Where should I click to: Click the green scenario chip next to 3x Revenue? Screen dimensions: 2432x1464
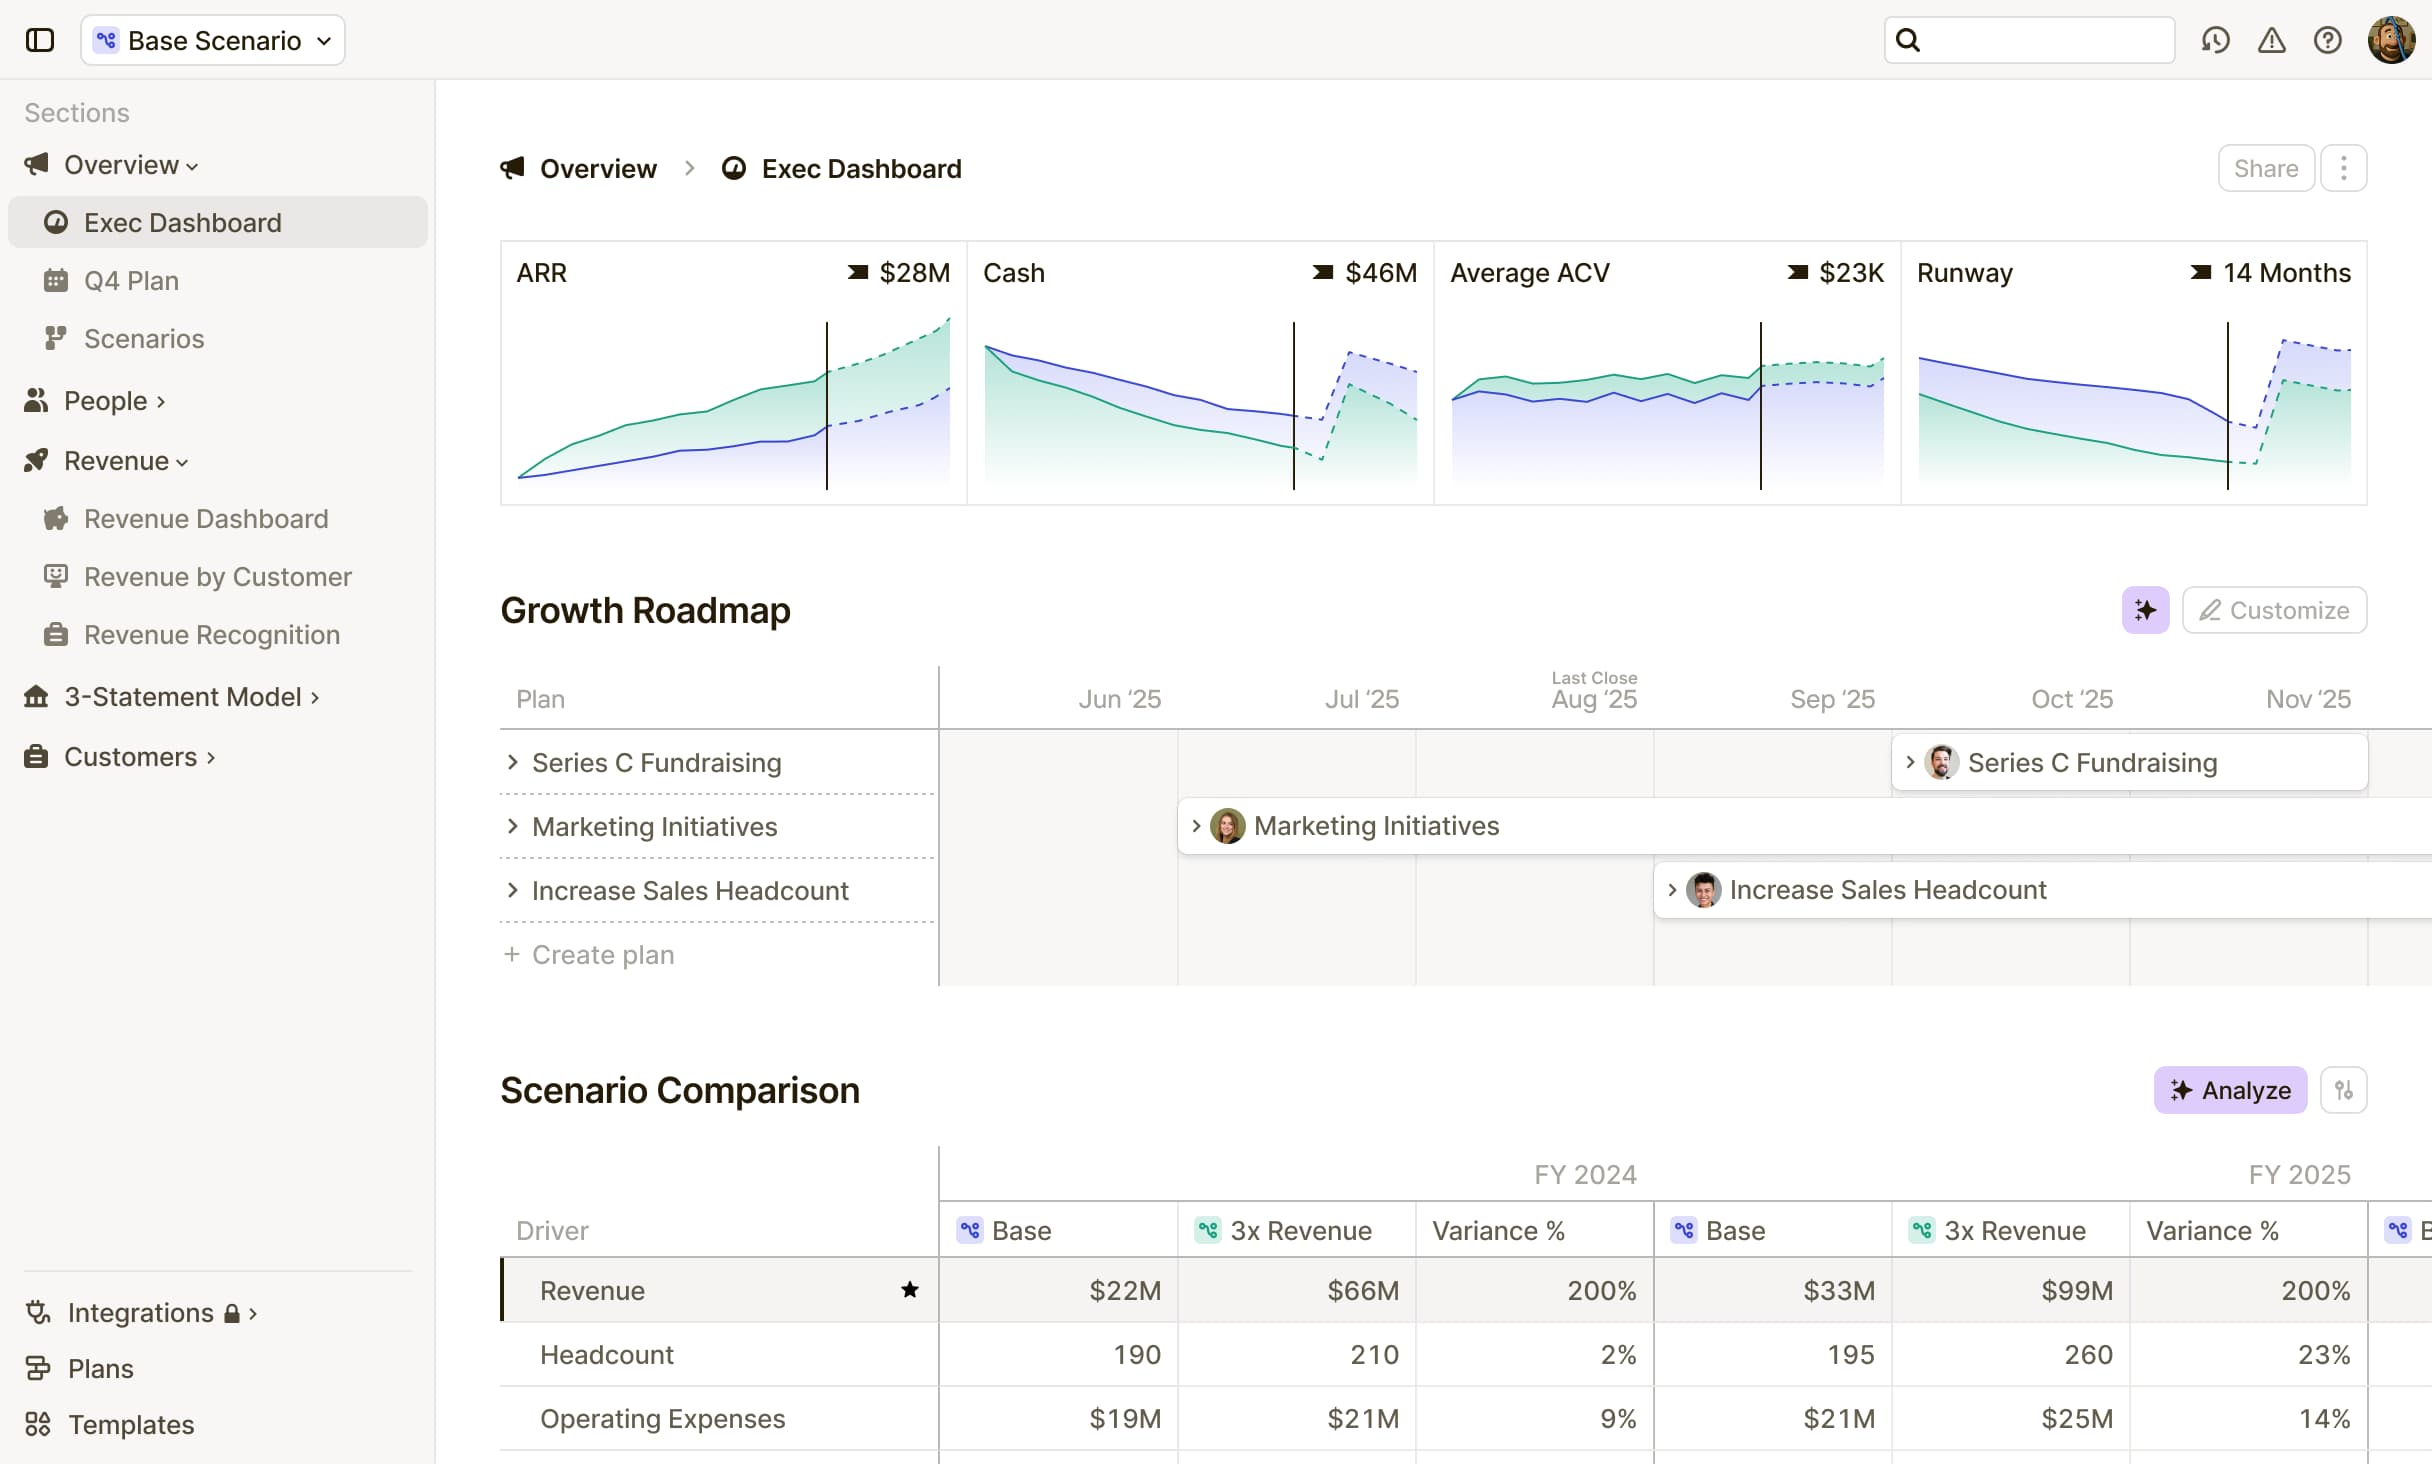pos(1206,1230)
